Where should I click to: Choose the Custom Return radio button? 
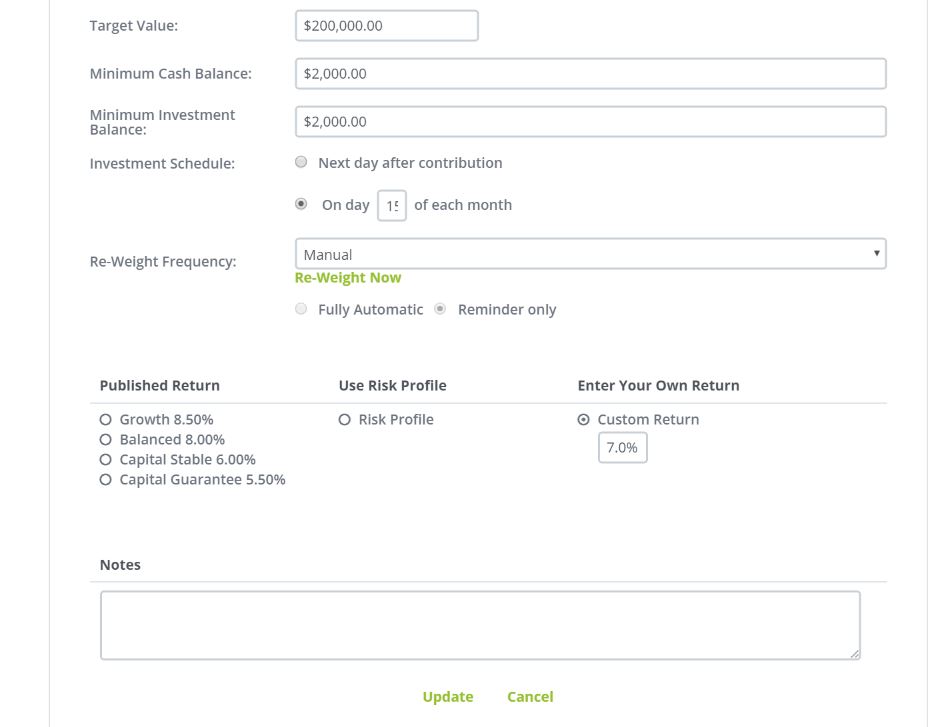click(x=583, y=420)
